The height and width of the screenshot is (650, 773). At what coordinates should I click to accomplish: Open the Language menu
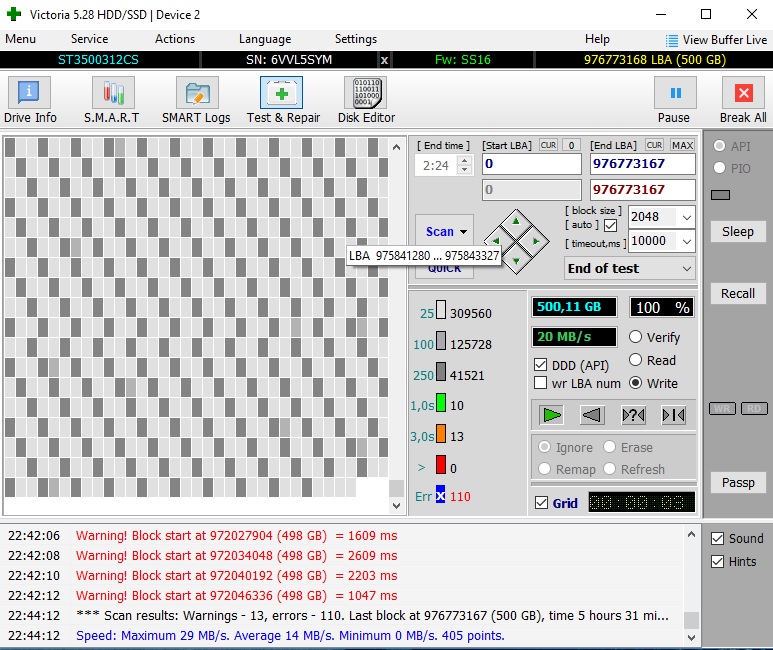[x=265, y=39]
